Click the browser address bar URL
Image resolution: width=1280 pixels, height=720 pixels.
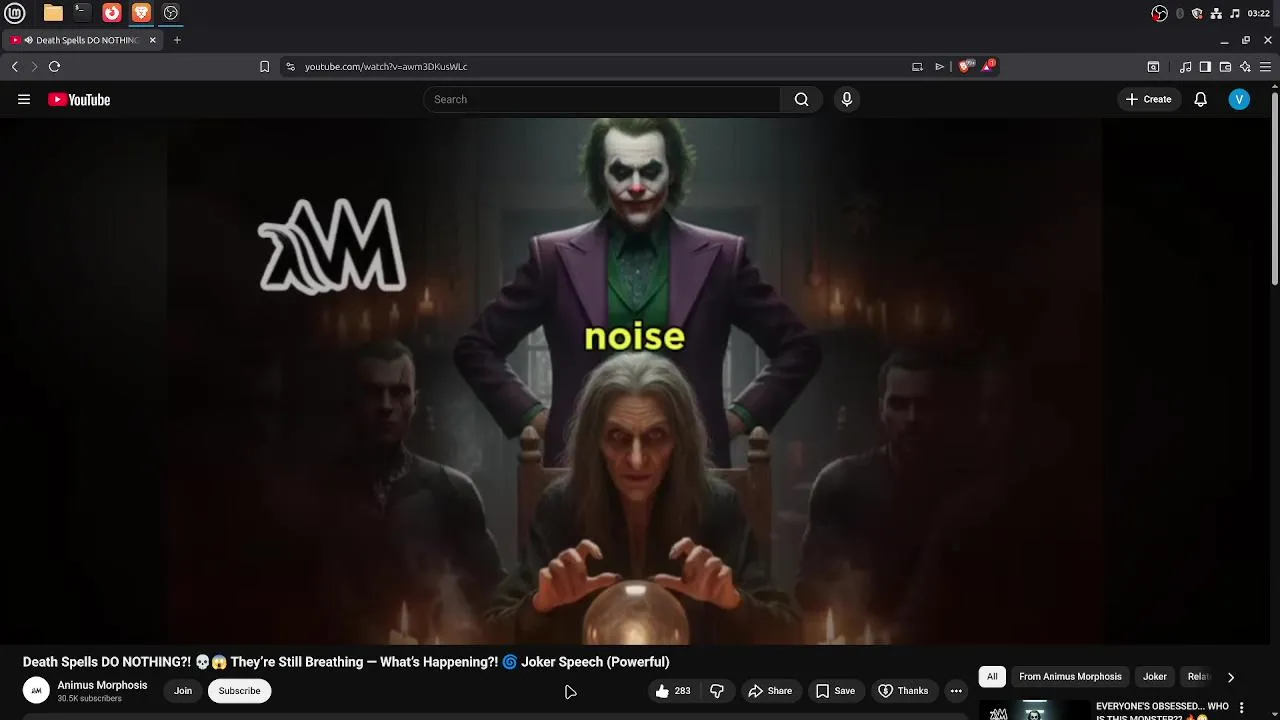(386, 67)
